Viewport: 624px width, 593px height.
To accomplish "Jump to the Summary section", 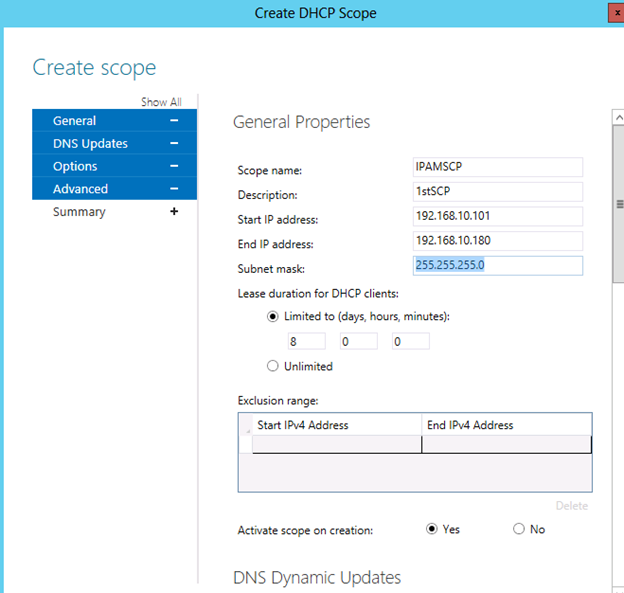I will (x=114, y=212).
